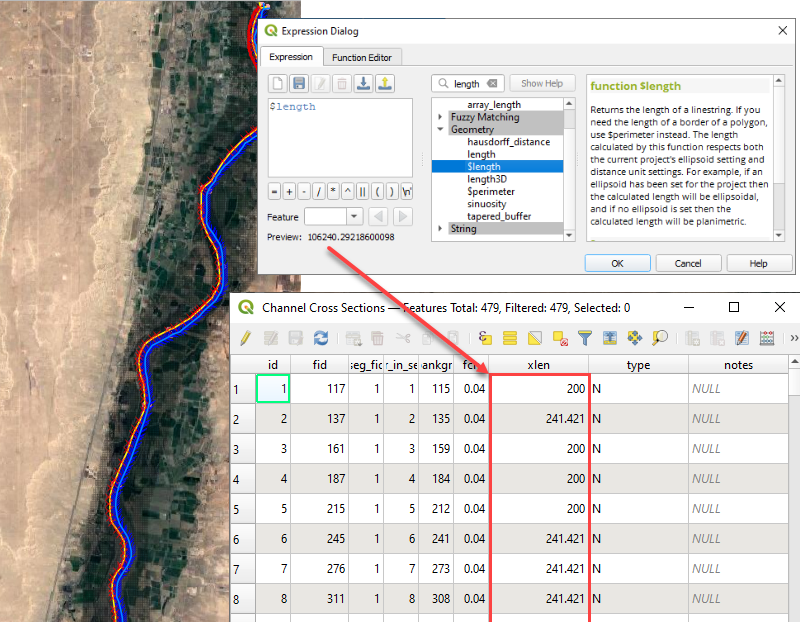Switch to the Function Editor tab
800x622 pixels.
(364, 58)
